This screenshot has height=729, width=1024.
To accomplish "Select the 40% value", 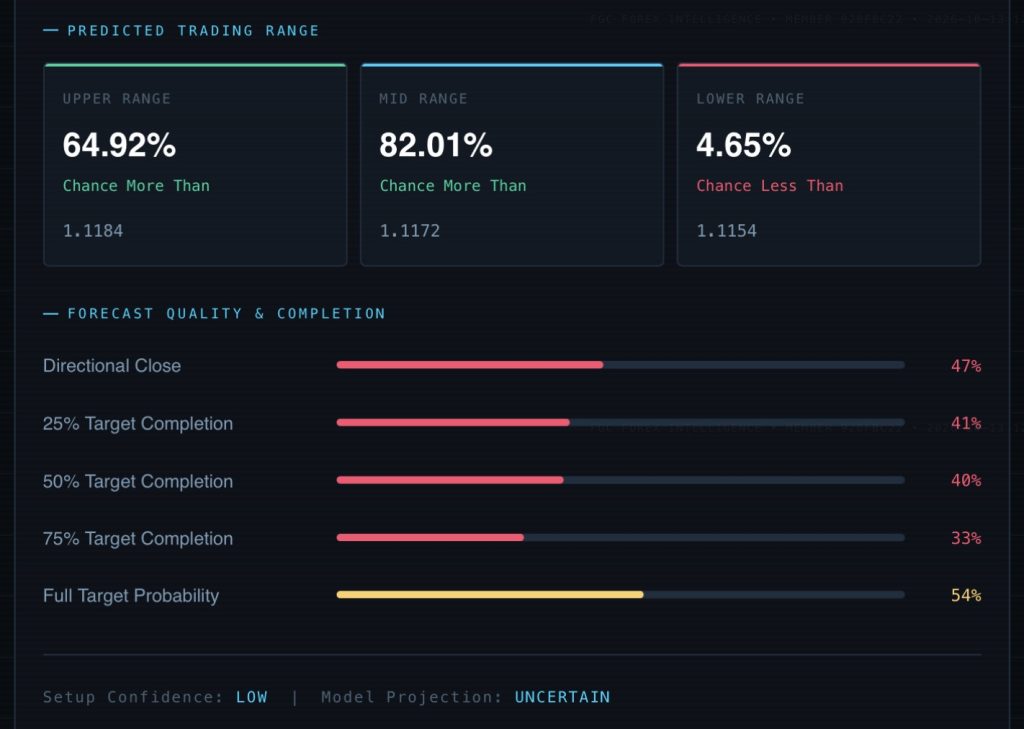I will click(966, 481).
